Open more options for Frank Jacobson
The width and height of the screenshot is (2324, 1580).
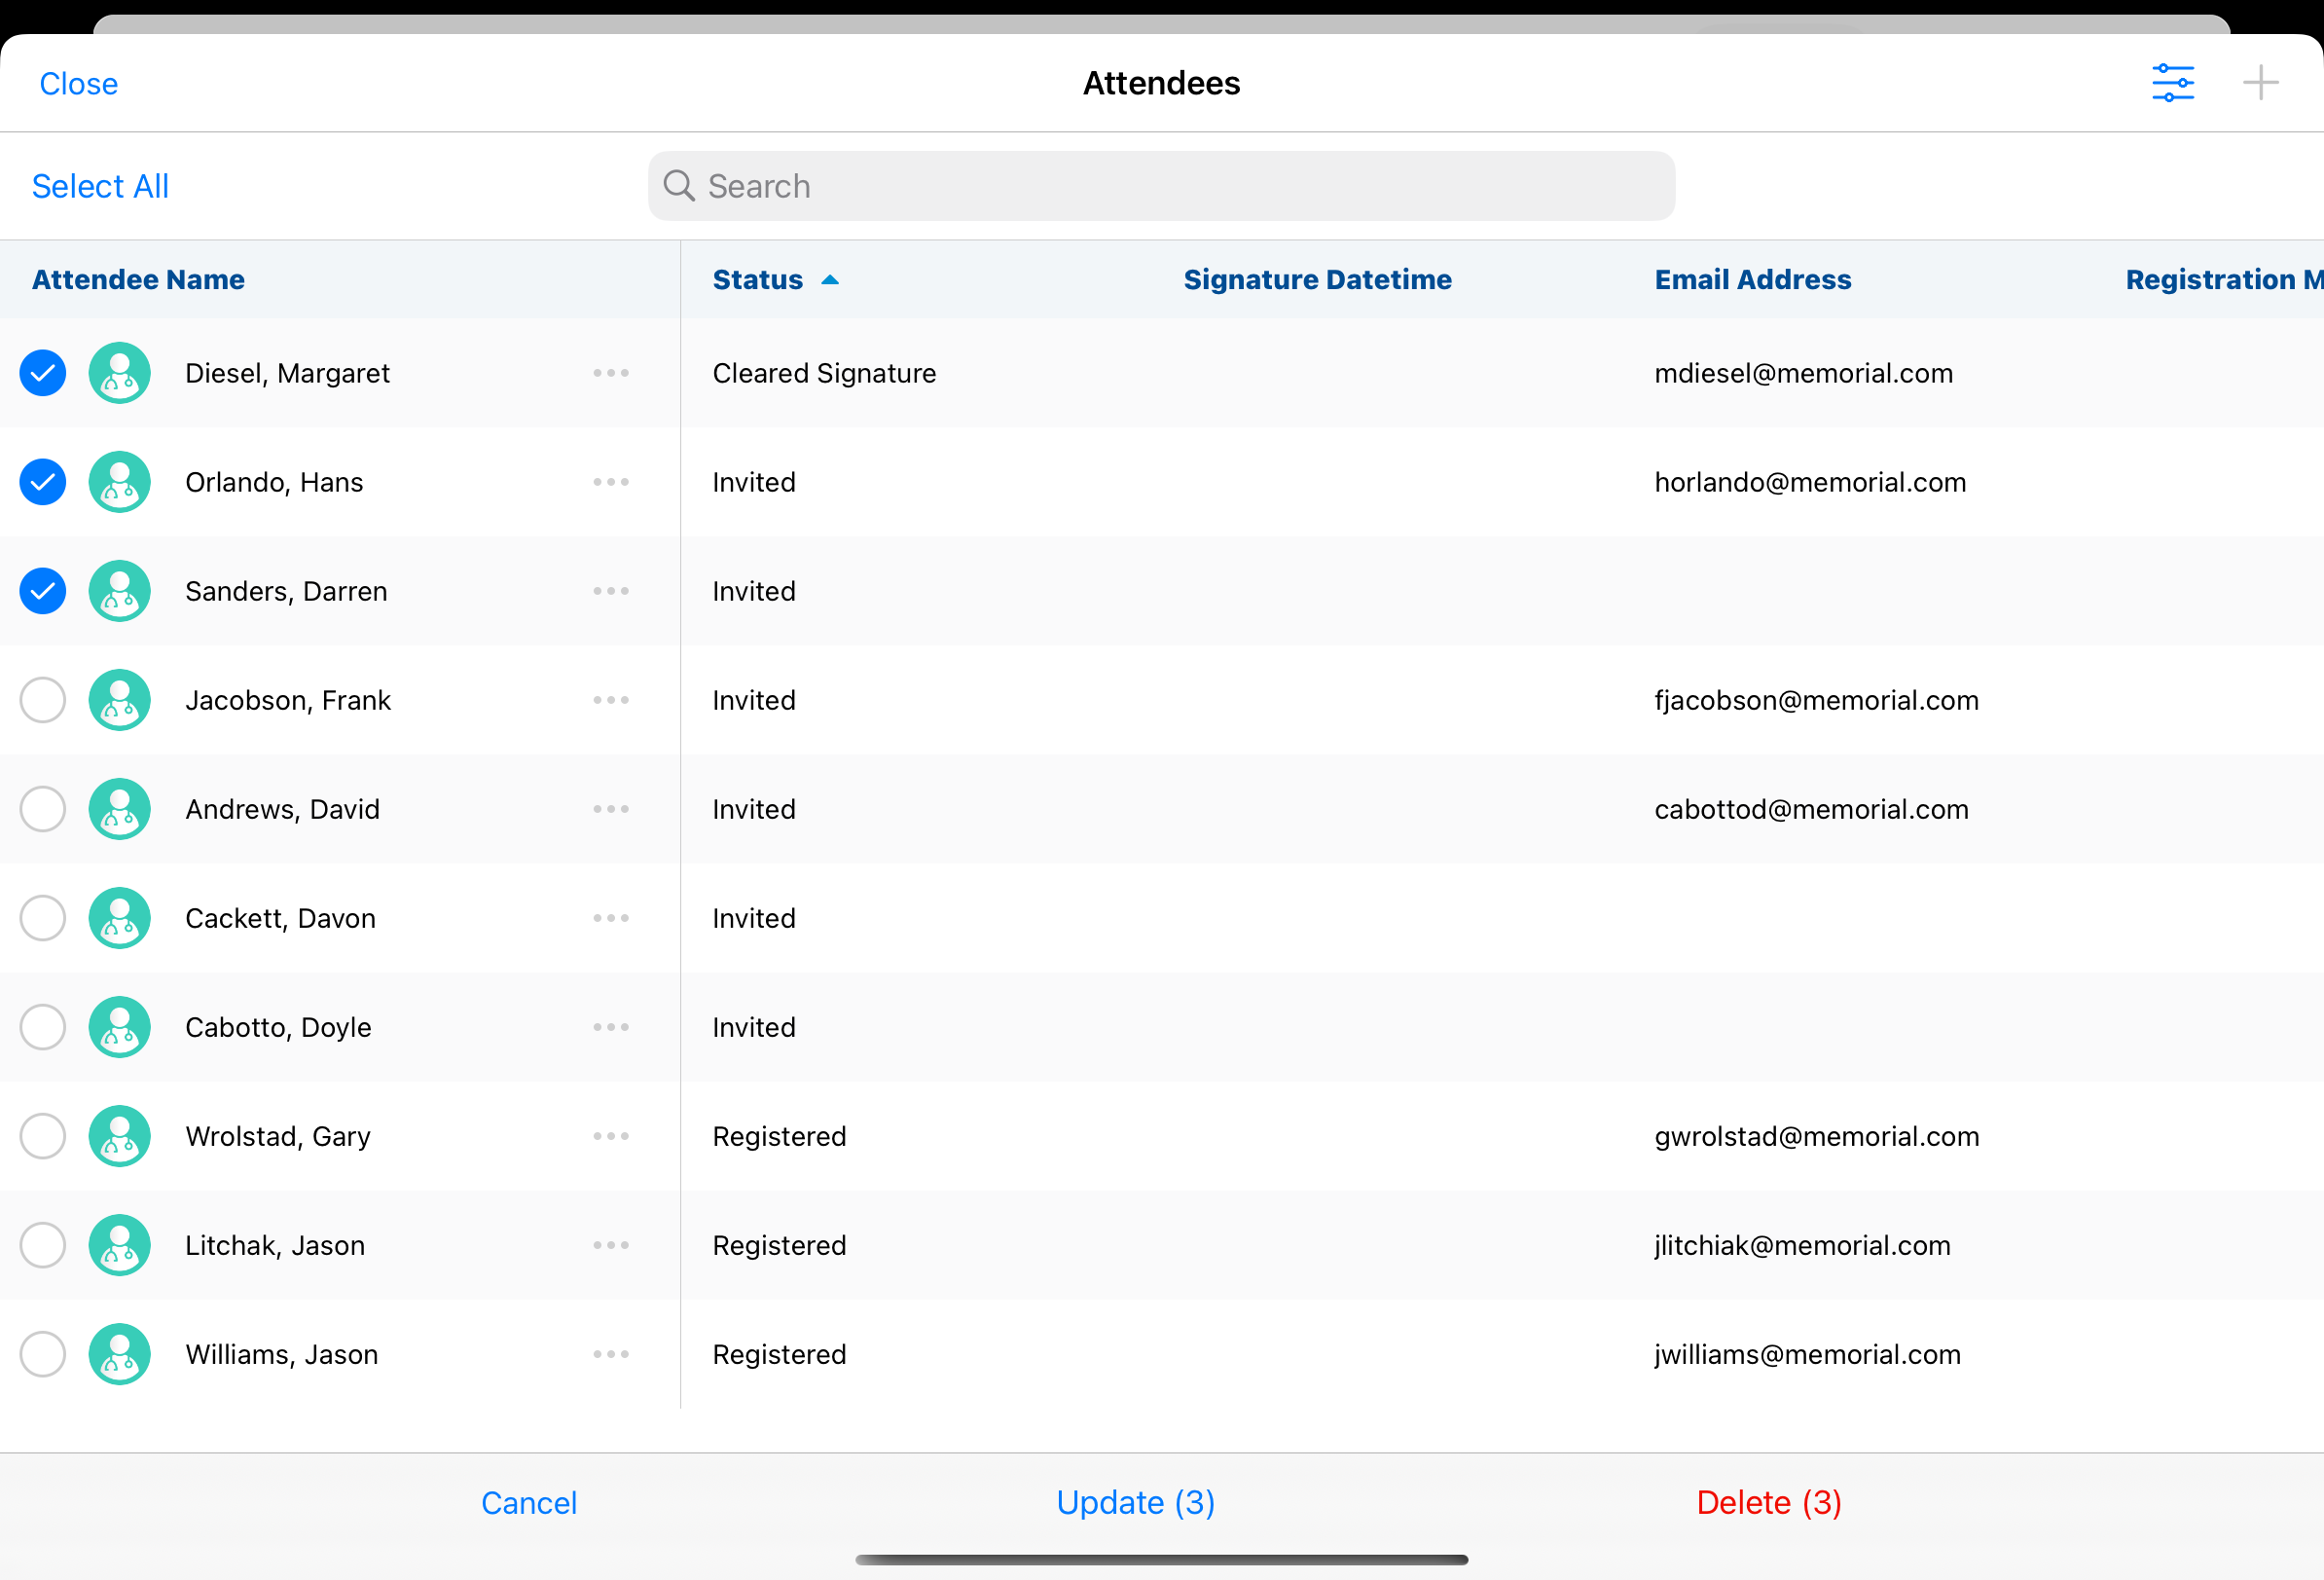[x=610, y=700]
